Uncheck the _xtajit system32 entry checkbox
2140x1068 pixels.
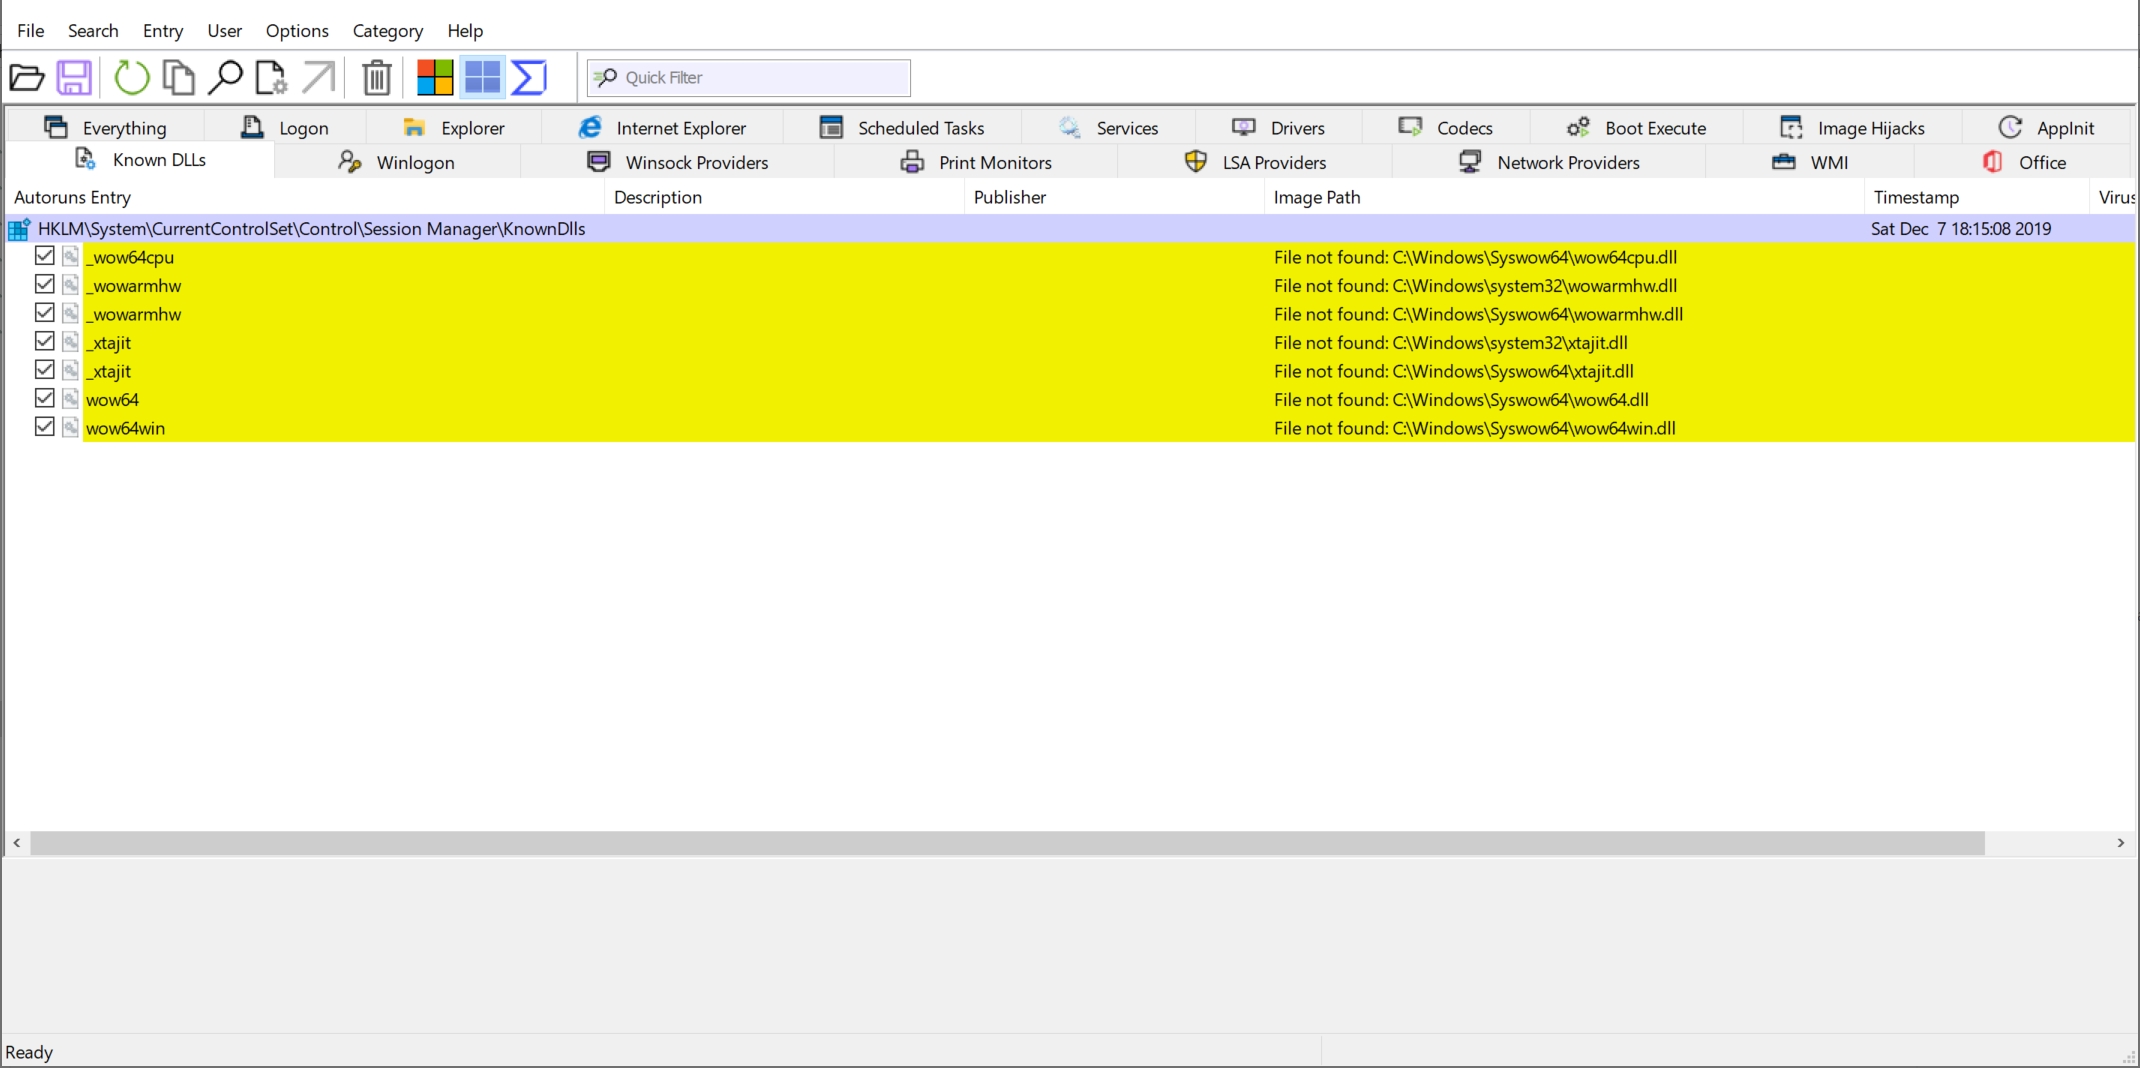44,341
